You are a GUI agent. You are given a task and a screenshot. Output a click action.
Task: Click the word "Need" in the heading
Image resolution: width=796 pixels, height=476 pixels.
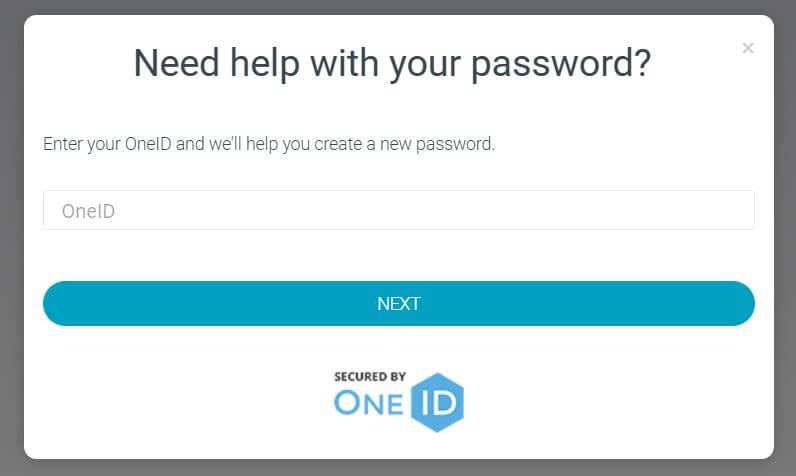click(x=177, y=63)
